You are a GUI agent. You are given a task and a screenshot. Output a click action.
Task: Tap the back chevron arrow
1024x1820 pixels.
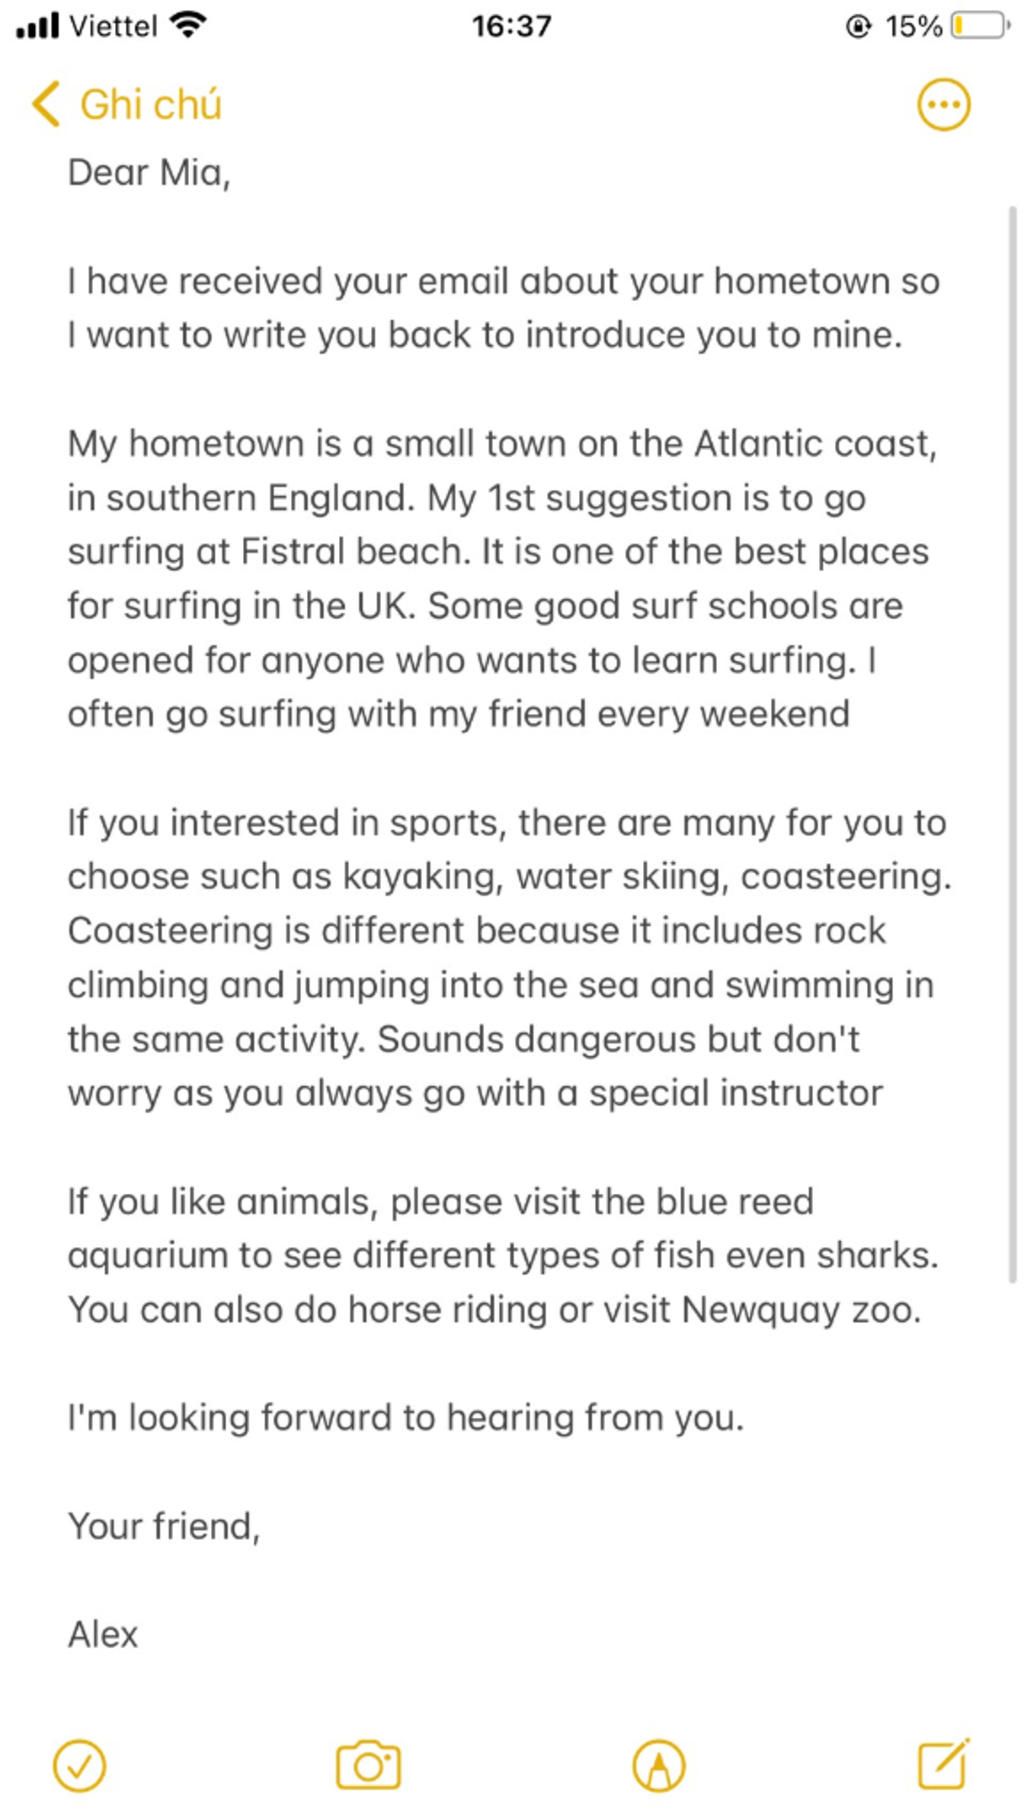click(46, 104)
